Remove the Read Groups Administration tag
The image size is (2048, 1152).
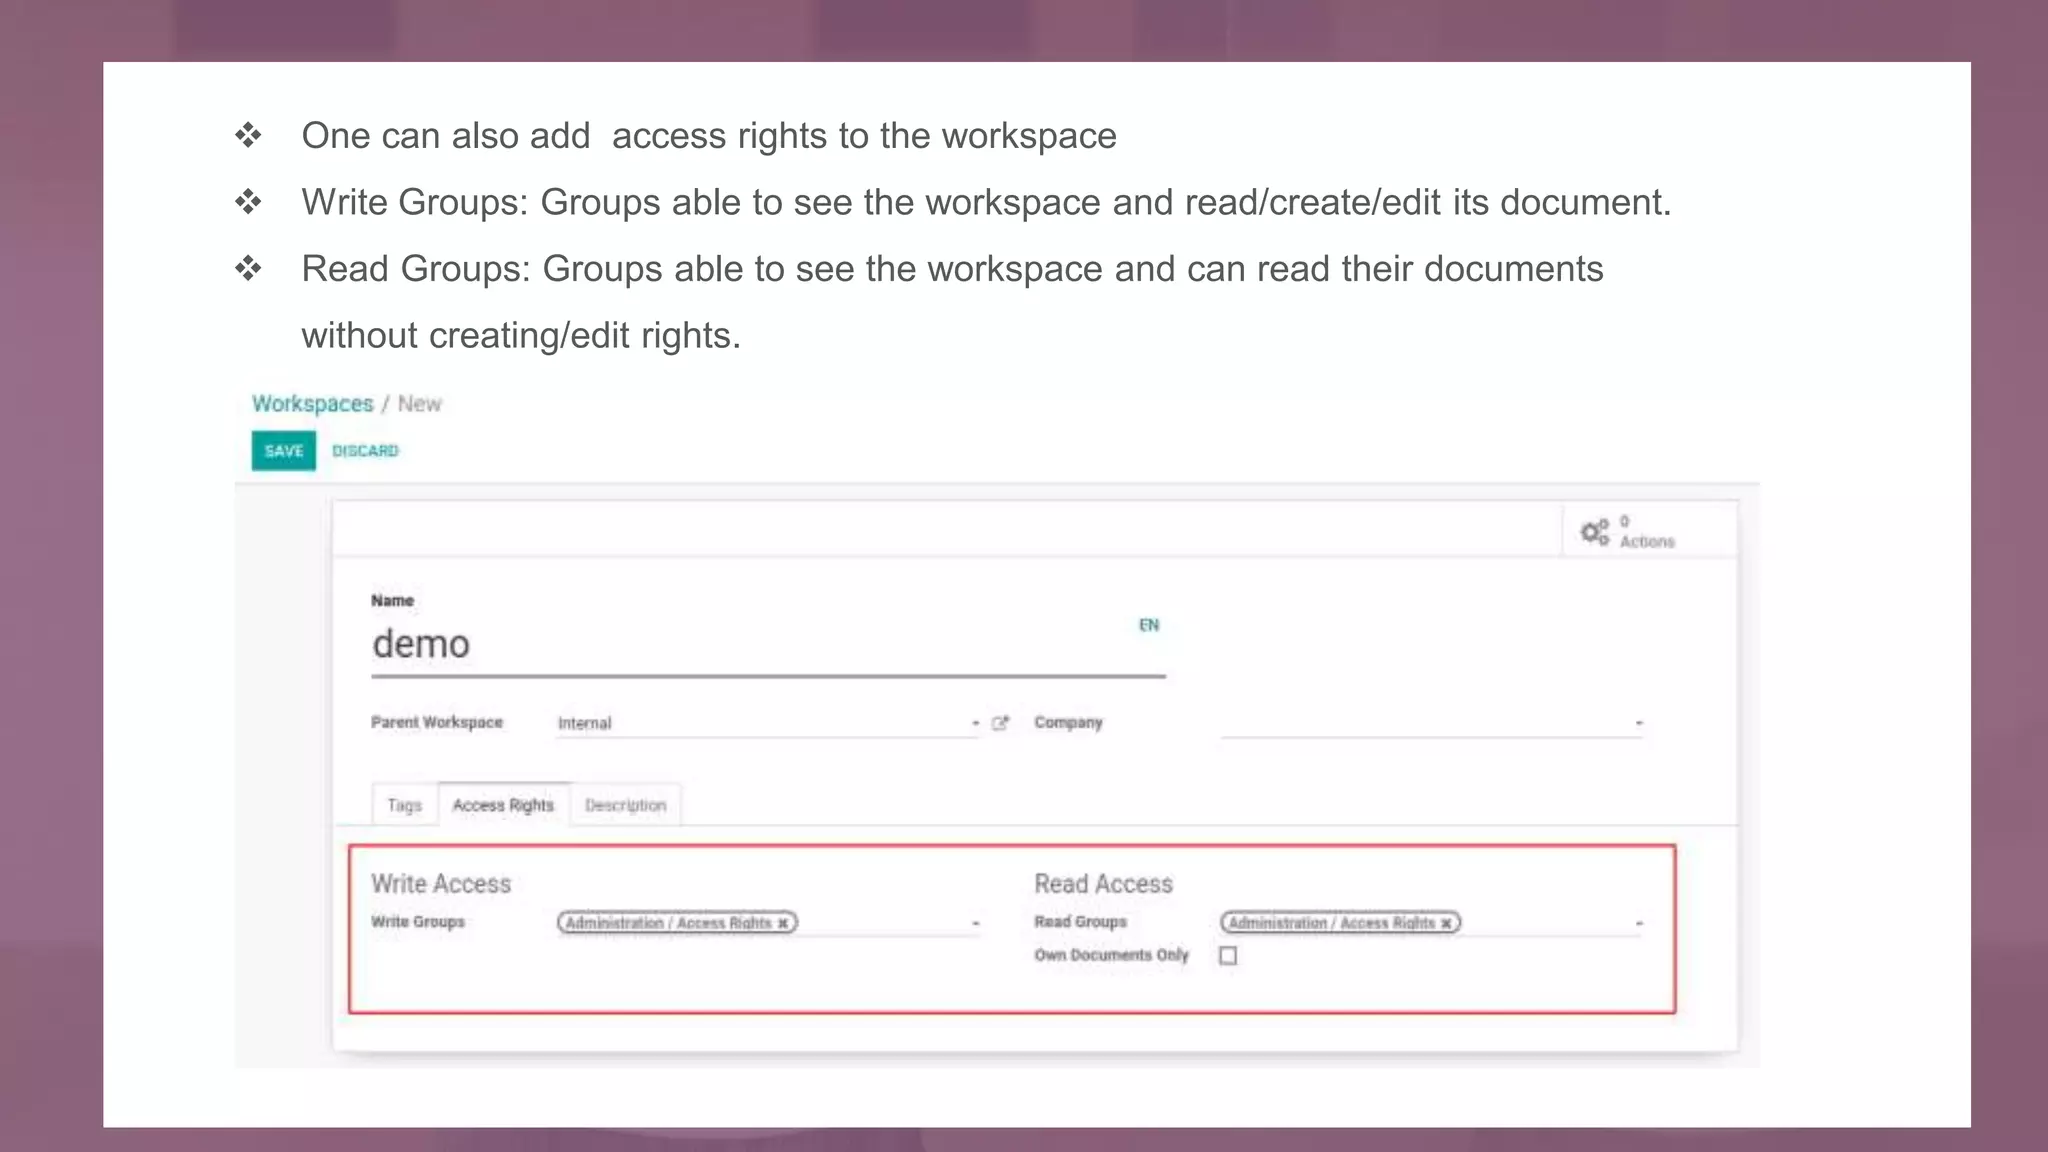[x=1446, y=923]
